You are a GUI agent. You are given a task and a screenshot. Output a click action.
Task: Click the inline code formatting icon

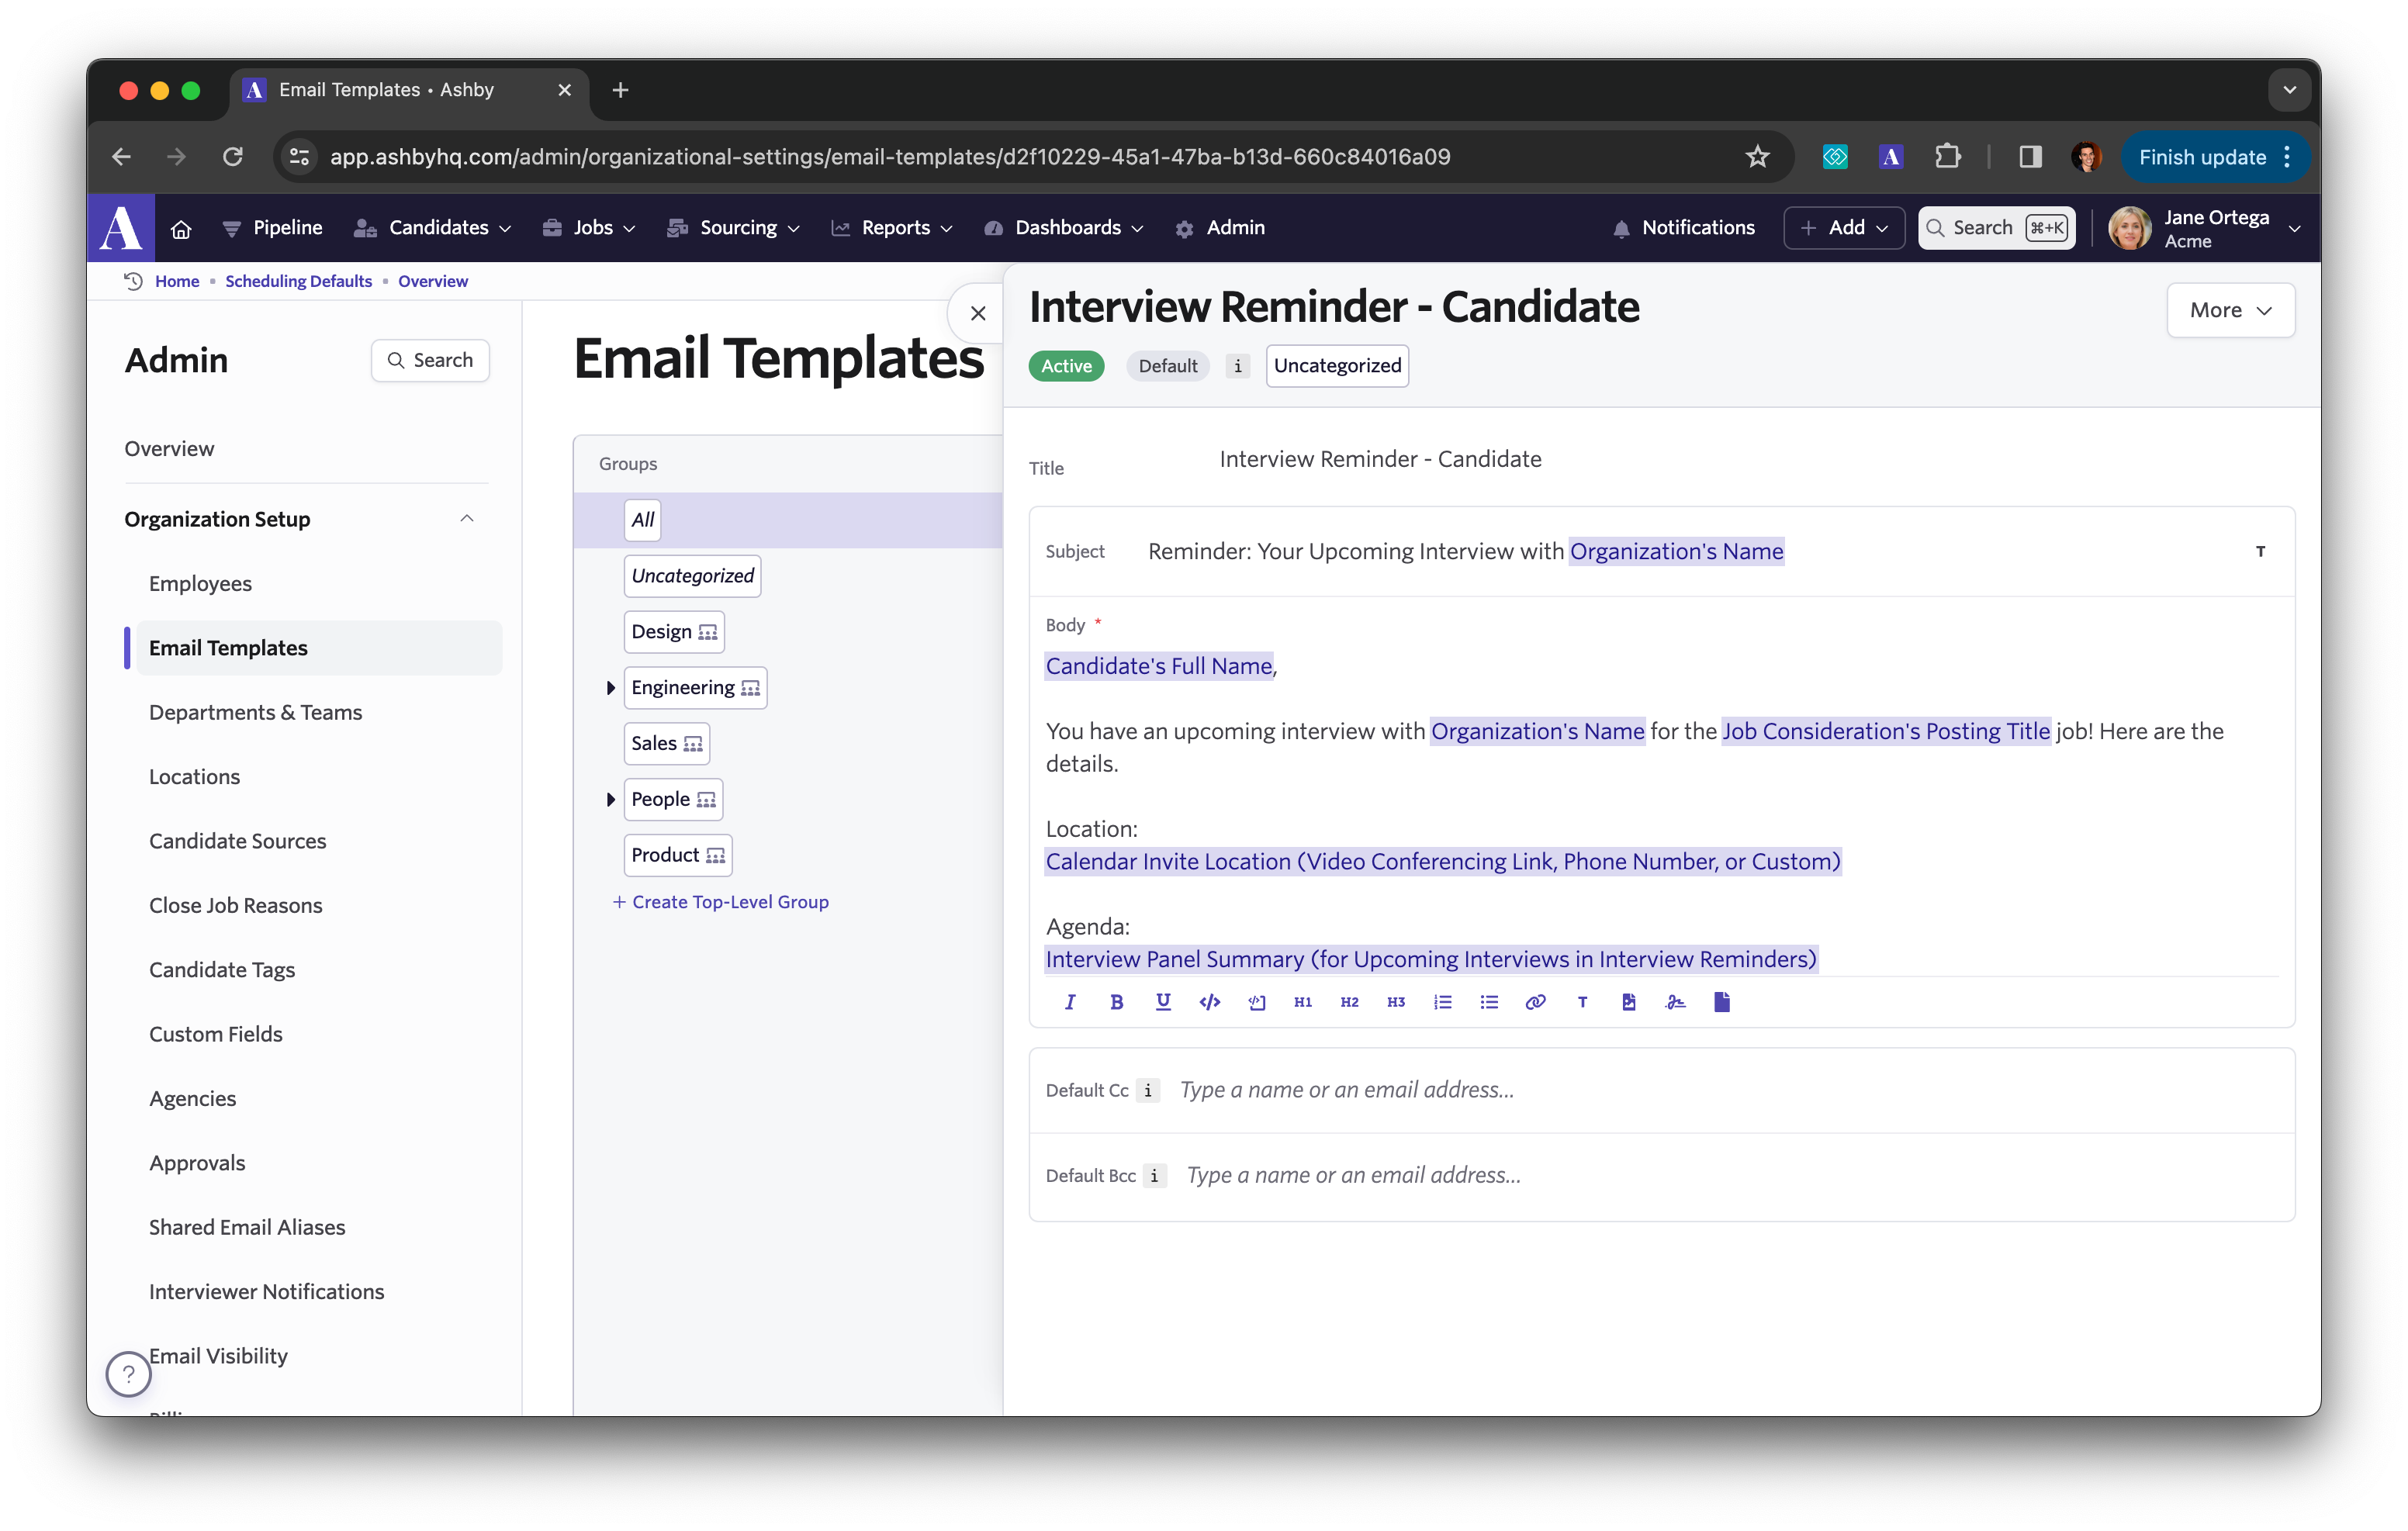(x=1209, y=1002)
